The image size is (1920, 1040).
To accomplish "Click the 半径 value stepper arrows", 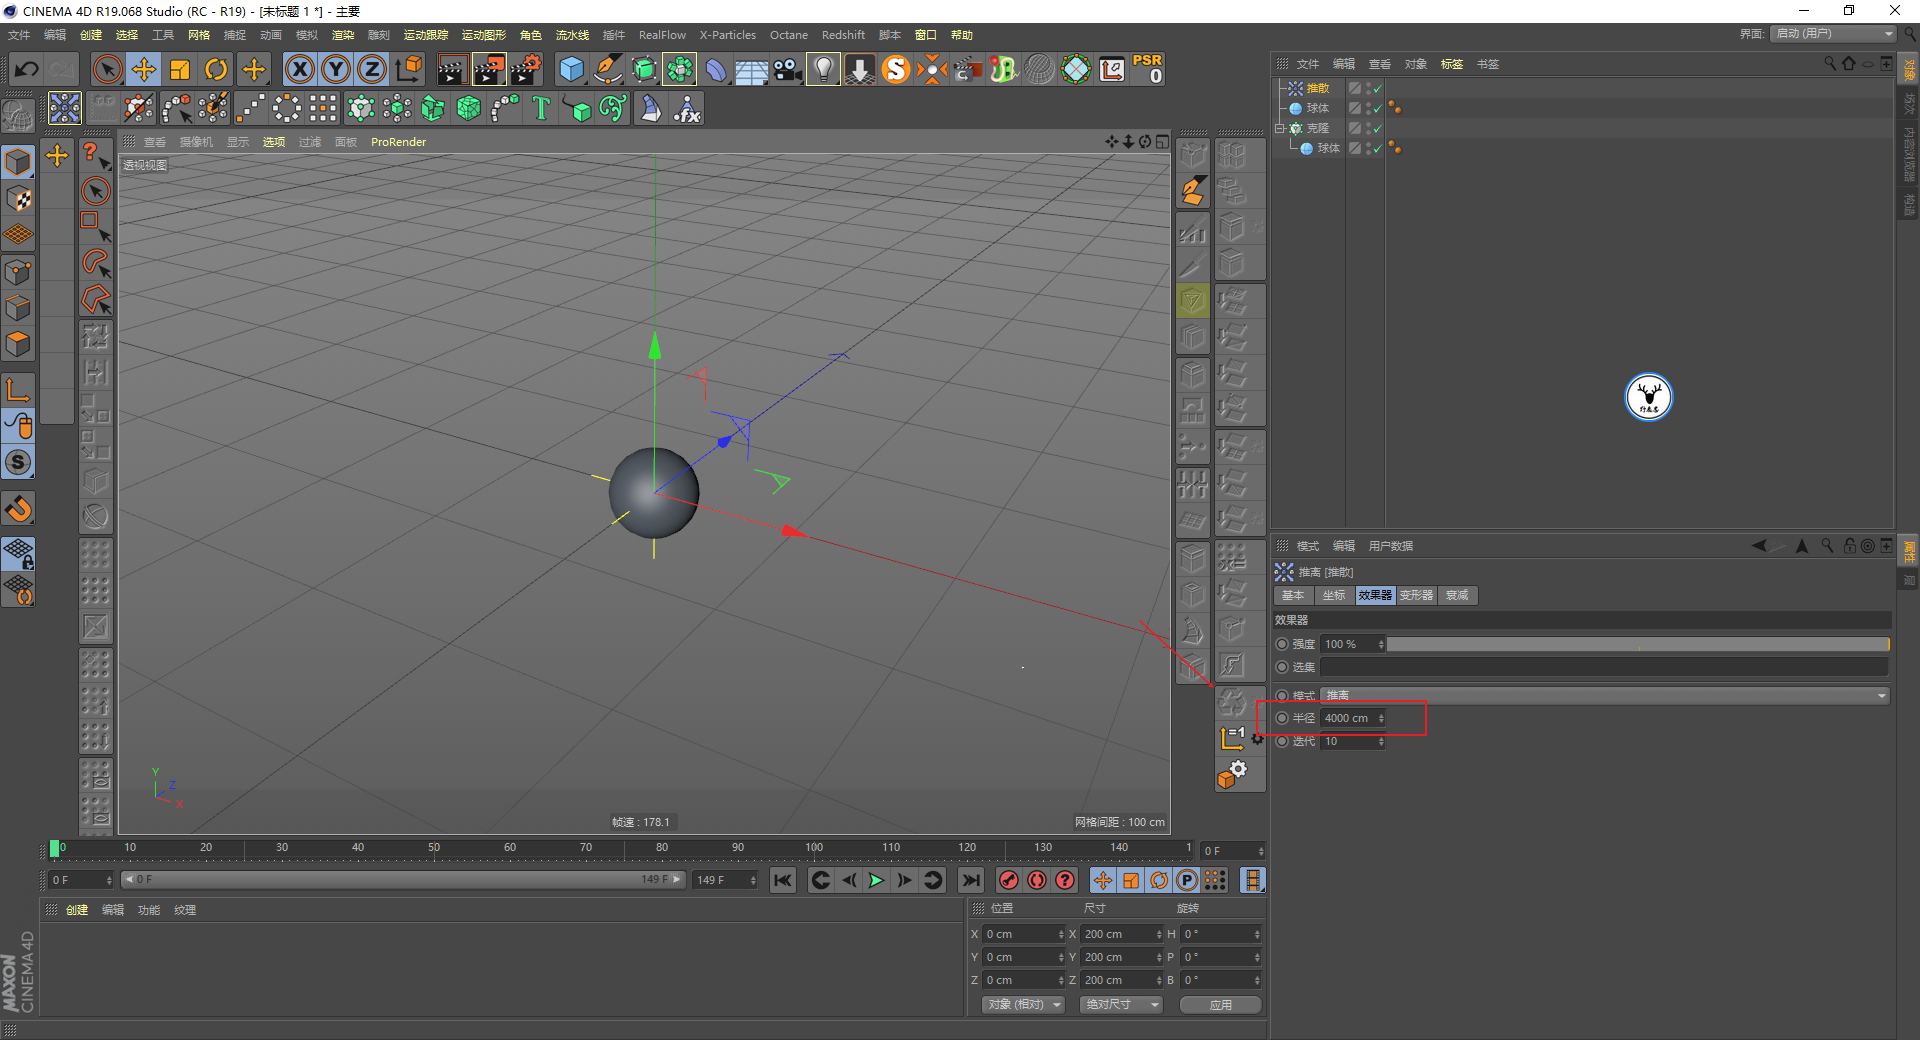I will [1381, 718].
